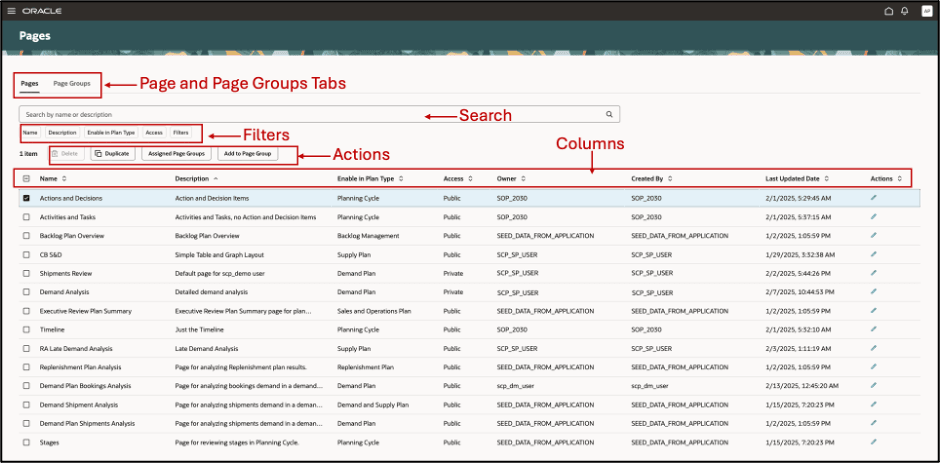Open the Assigned Page Groups button
940x464 pixels.
tap(177, 154)
